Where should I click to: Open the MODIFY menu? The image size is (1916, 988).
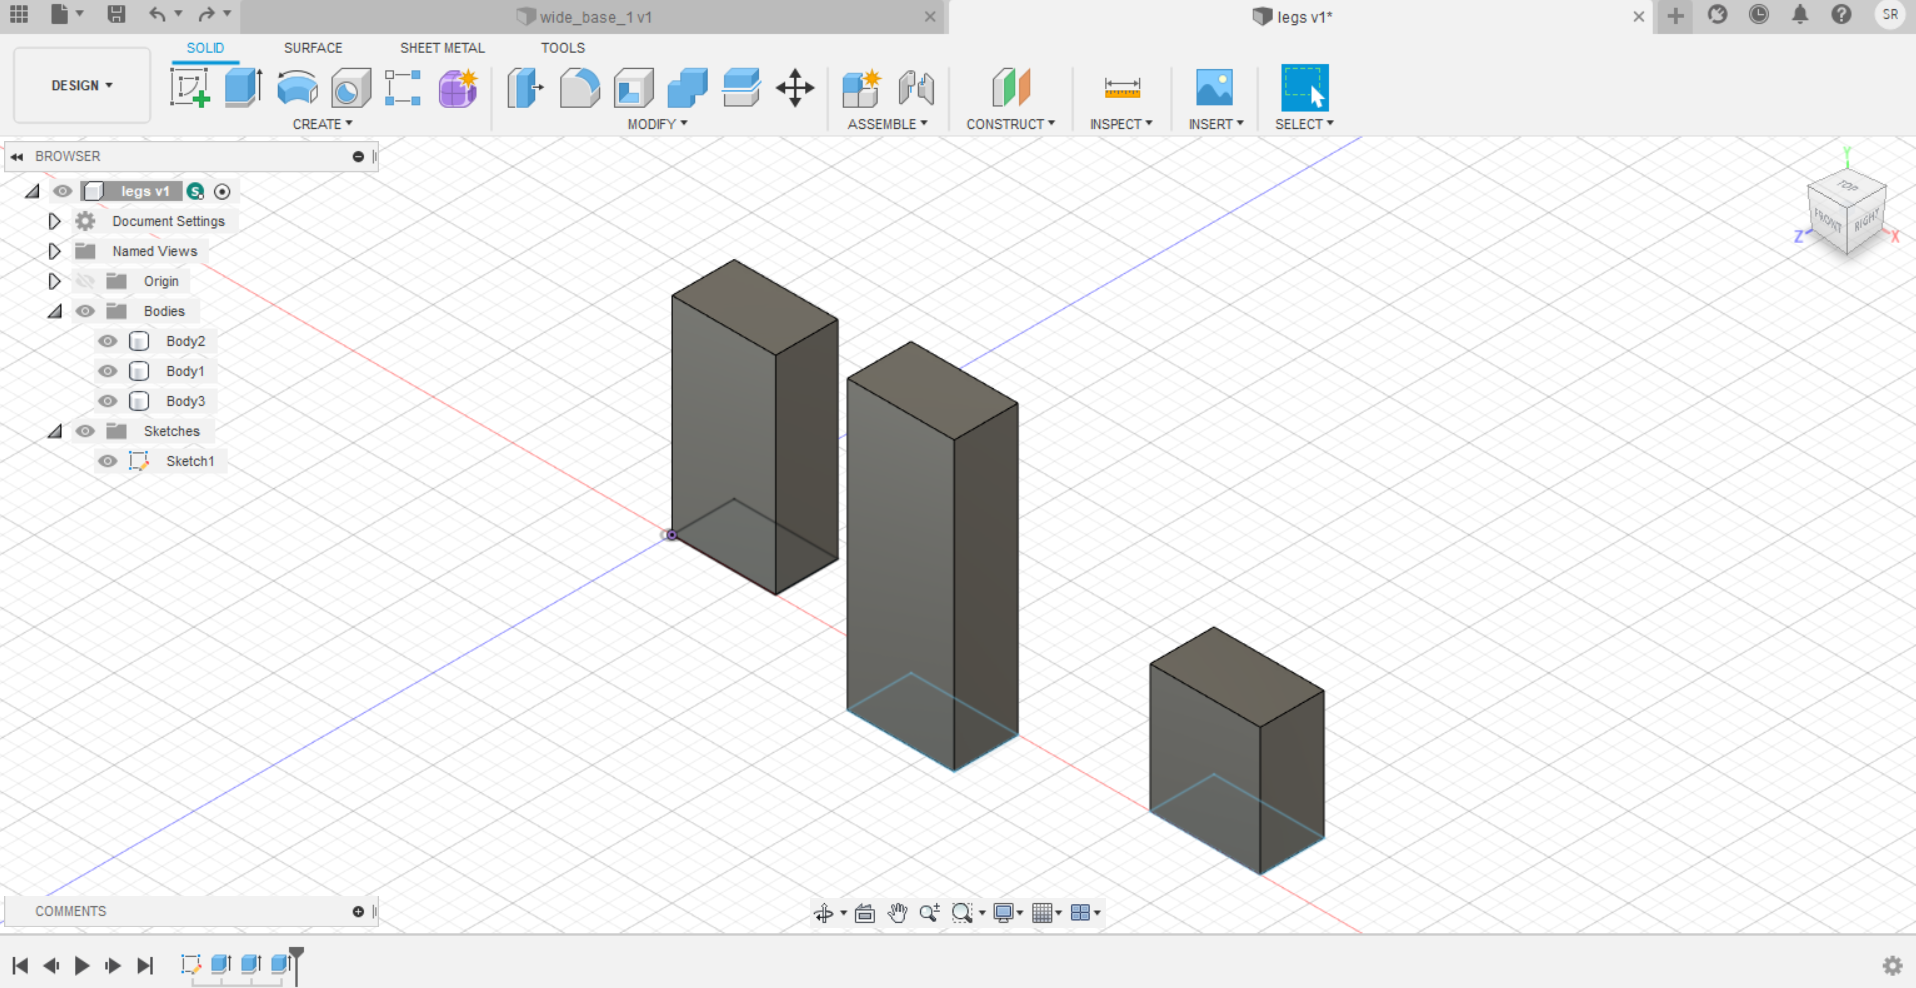click(657, 124)
